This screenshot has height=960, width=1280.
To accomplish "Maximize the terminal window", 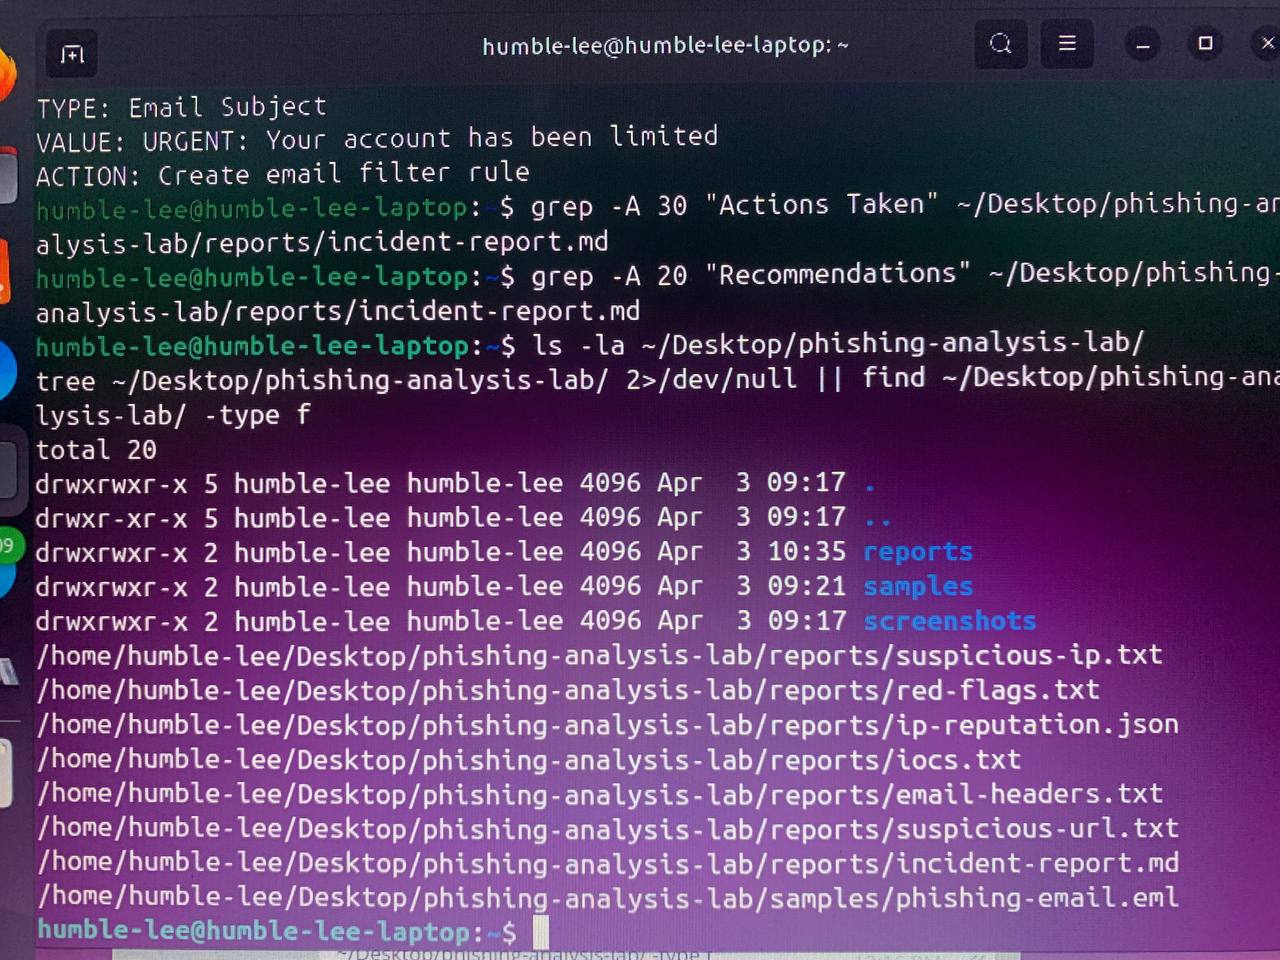I will (x=1205, y=44).
